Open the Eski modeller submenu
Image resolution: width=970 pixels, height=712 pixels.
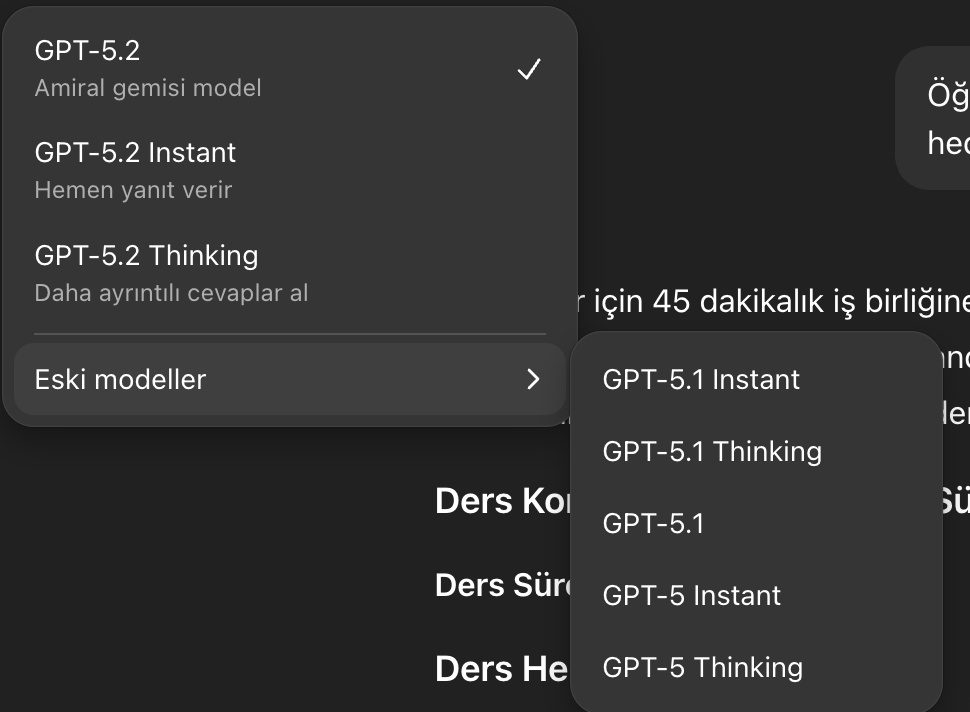[290, 379]
